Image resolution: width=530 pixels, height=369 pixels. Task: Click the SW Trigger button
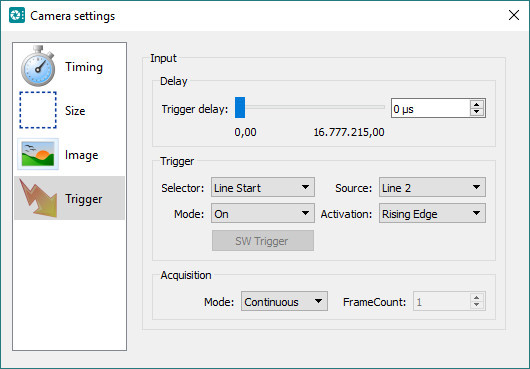click(x=263, y=241)
